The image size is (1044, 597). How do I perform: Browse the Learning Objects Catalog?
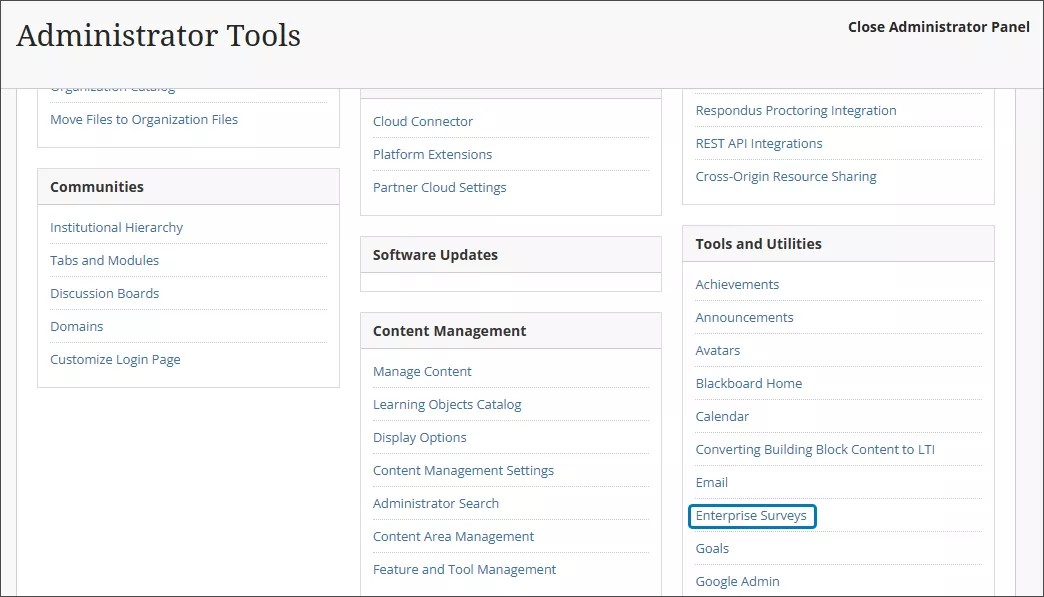point(447,404)
